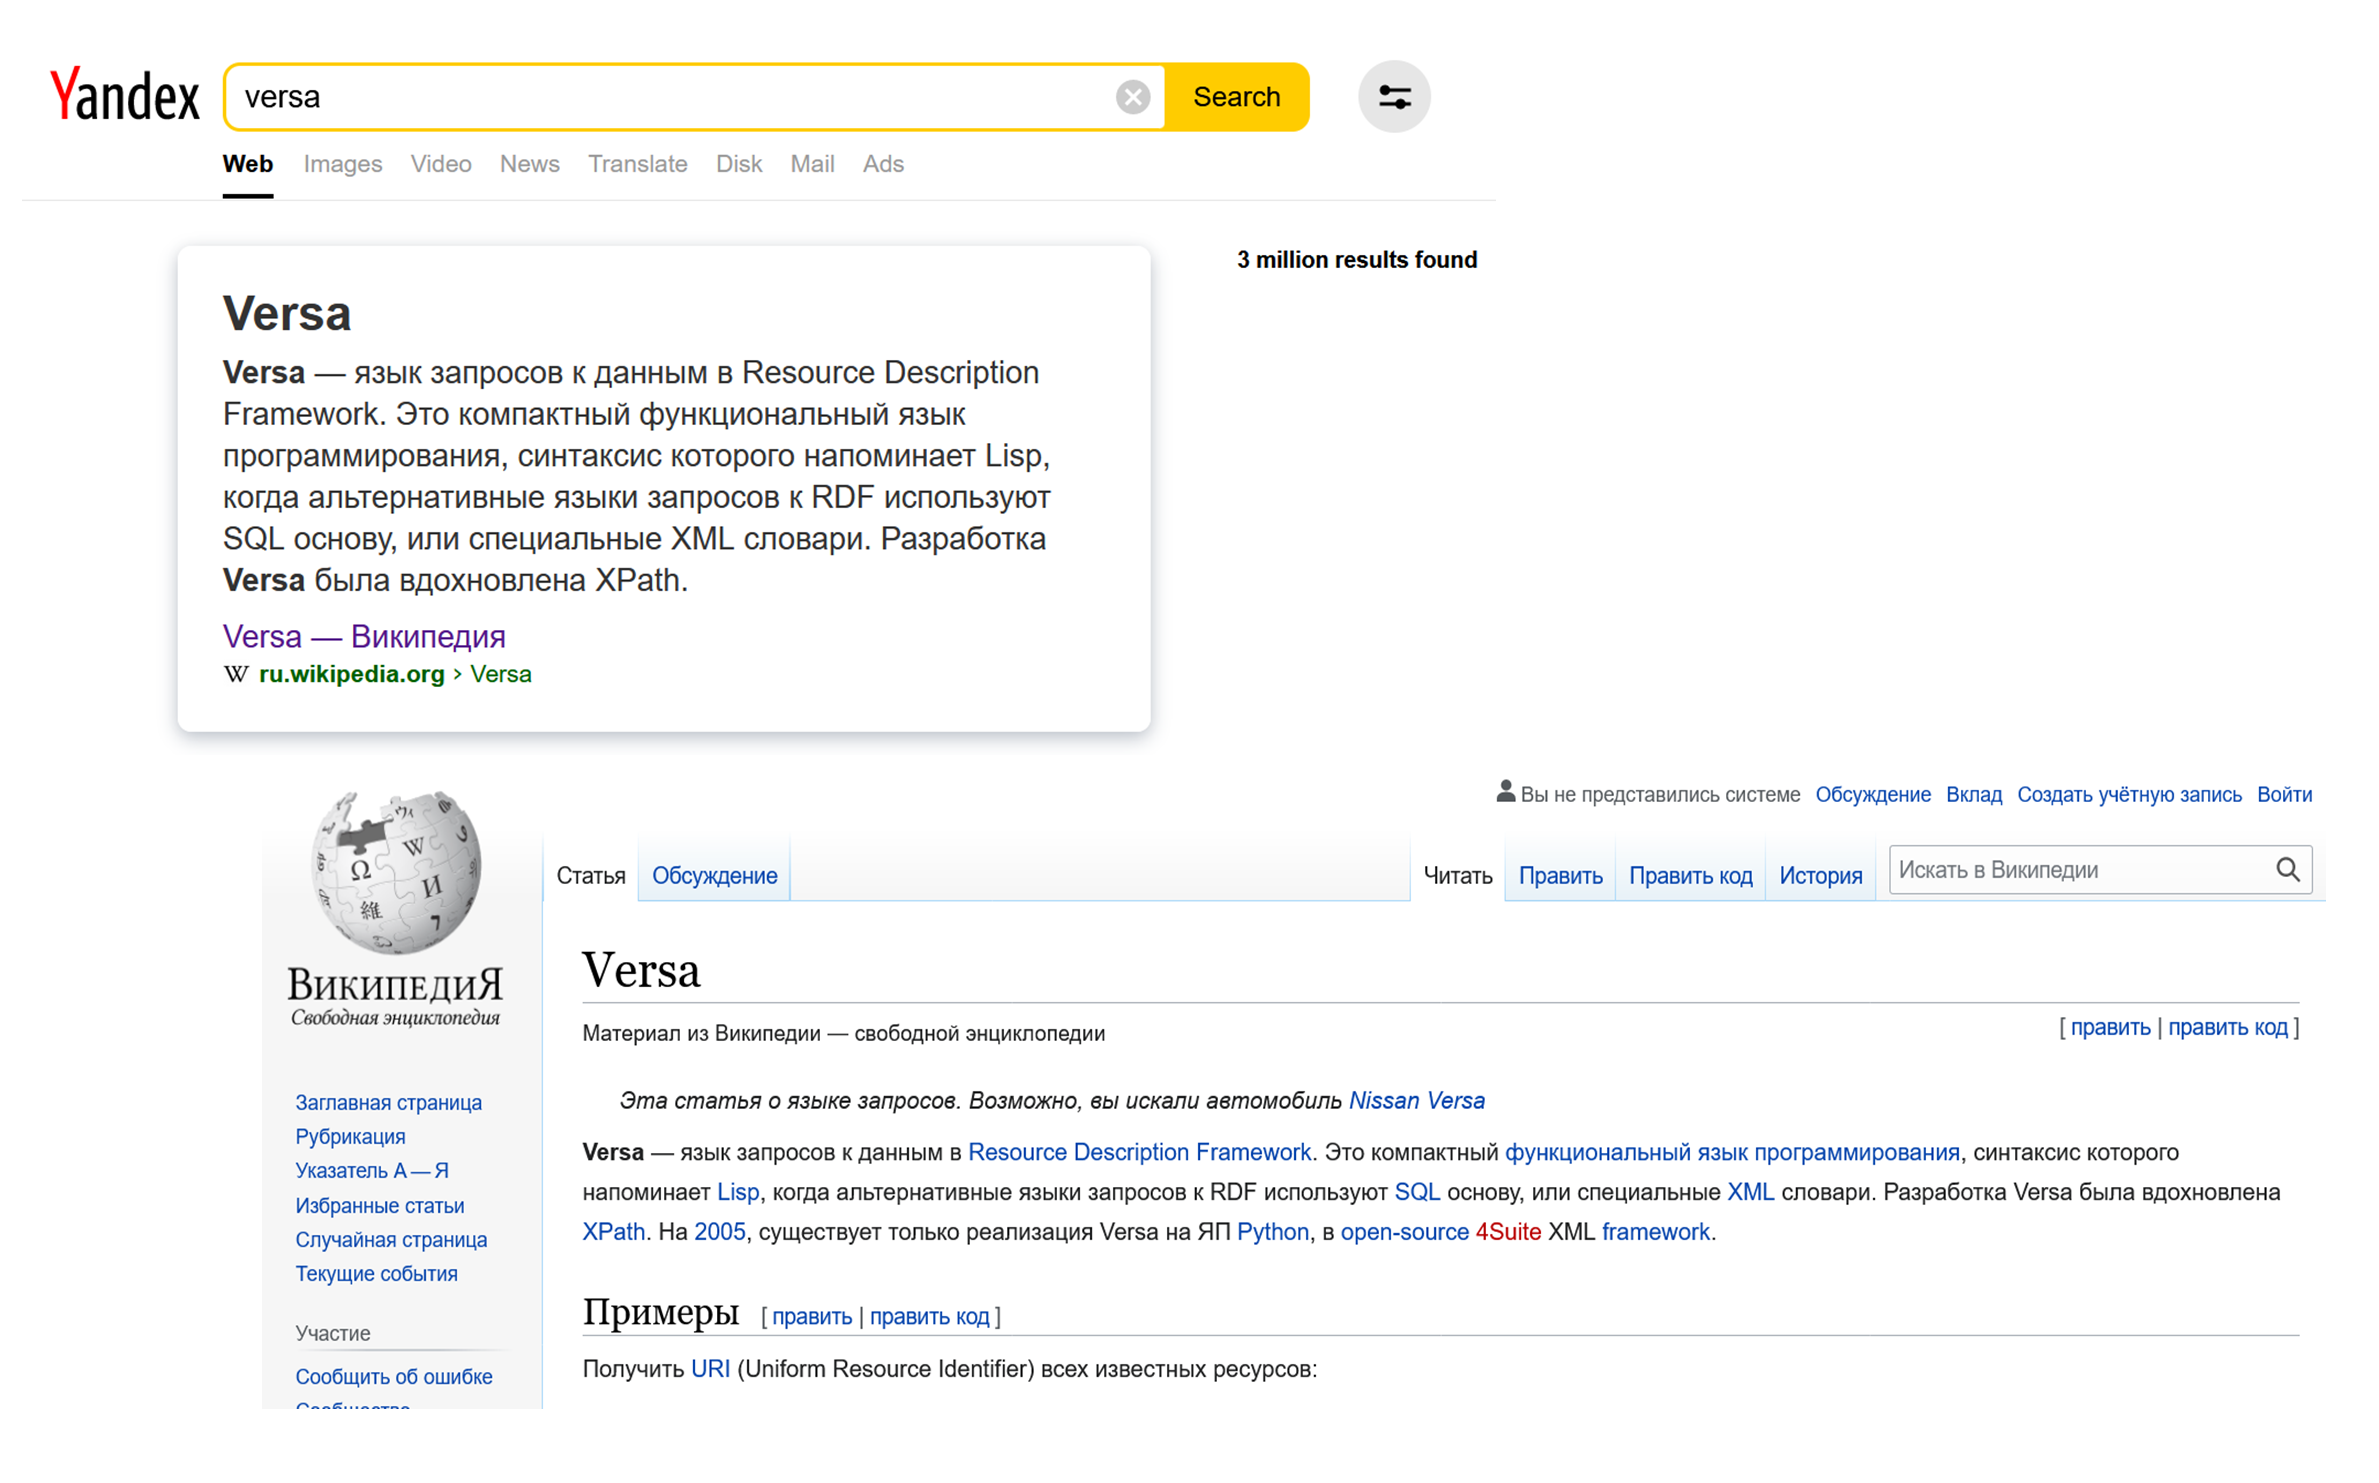This screenshot has width=2379, height=1483.
Task: Open the Править tab
Action: coord(1560,876)
